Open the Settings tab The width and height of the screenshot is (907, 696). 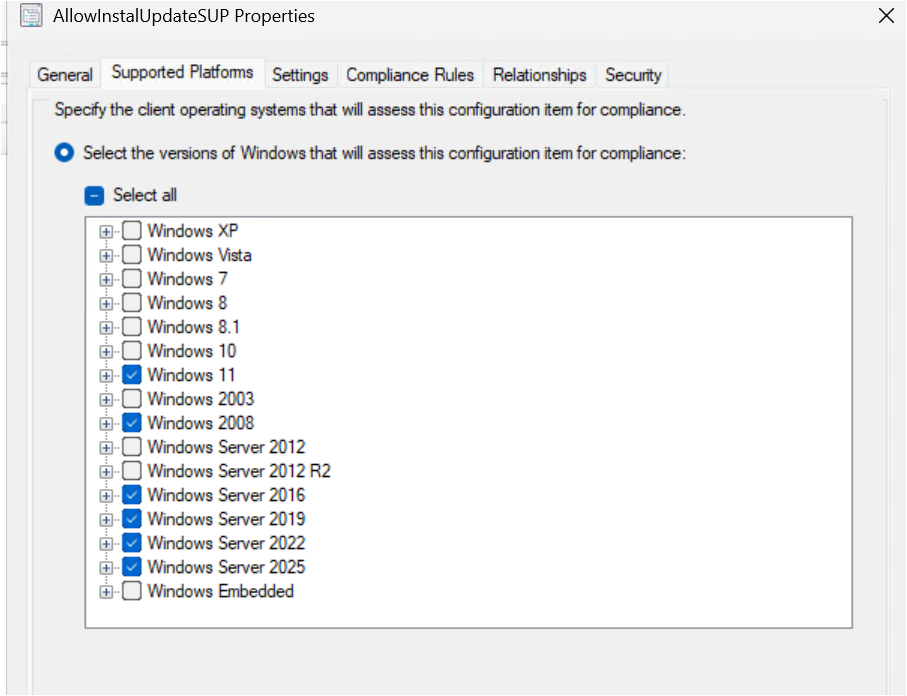300,75
